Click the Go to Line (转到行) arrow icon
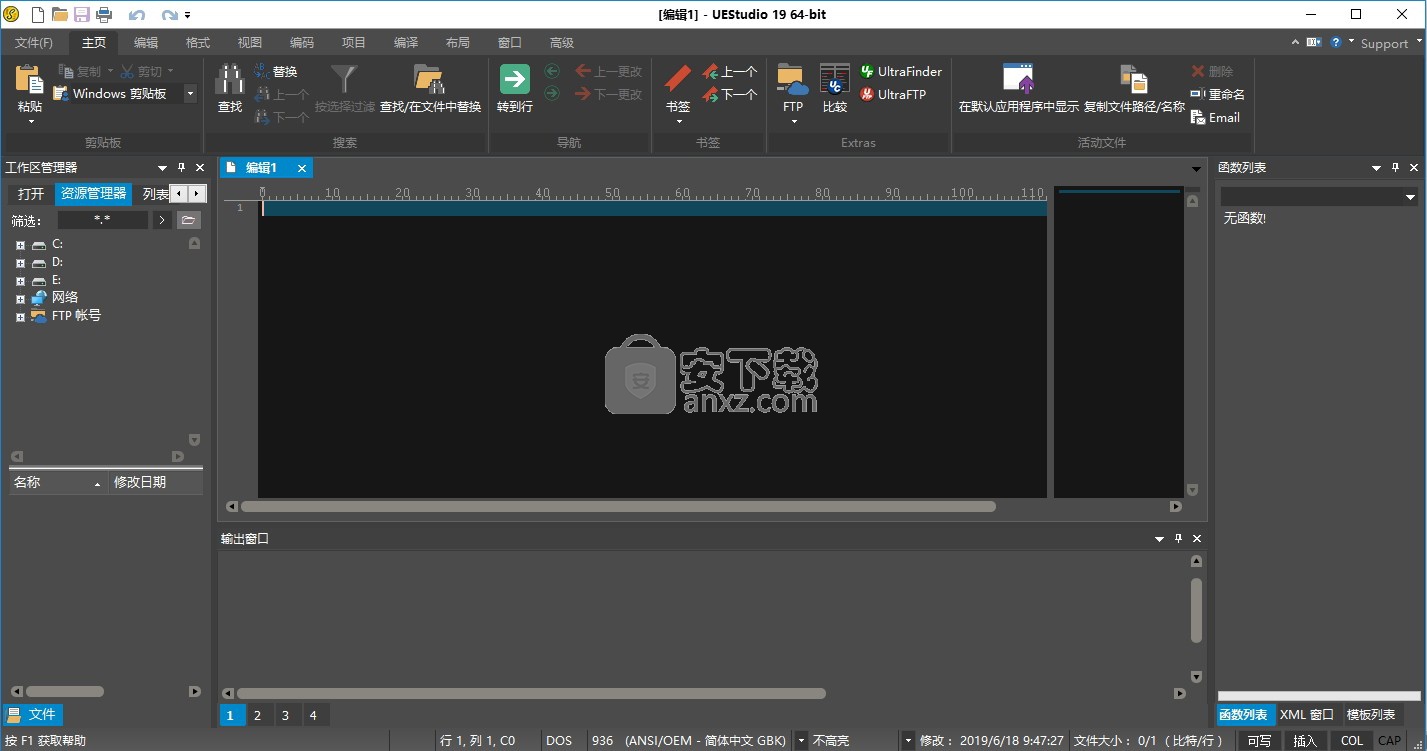Image resolution: width=1427 pixels, height=751 pixels. [514, 80]
